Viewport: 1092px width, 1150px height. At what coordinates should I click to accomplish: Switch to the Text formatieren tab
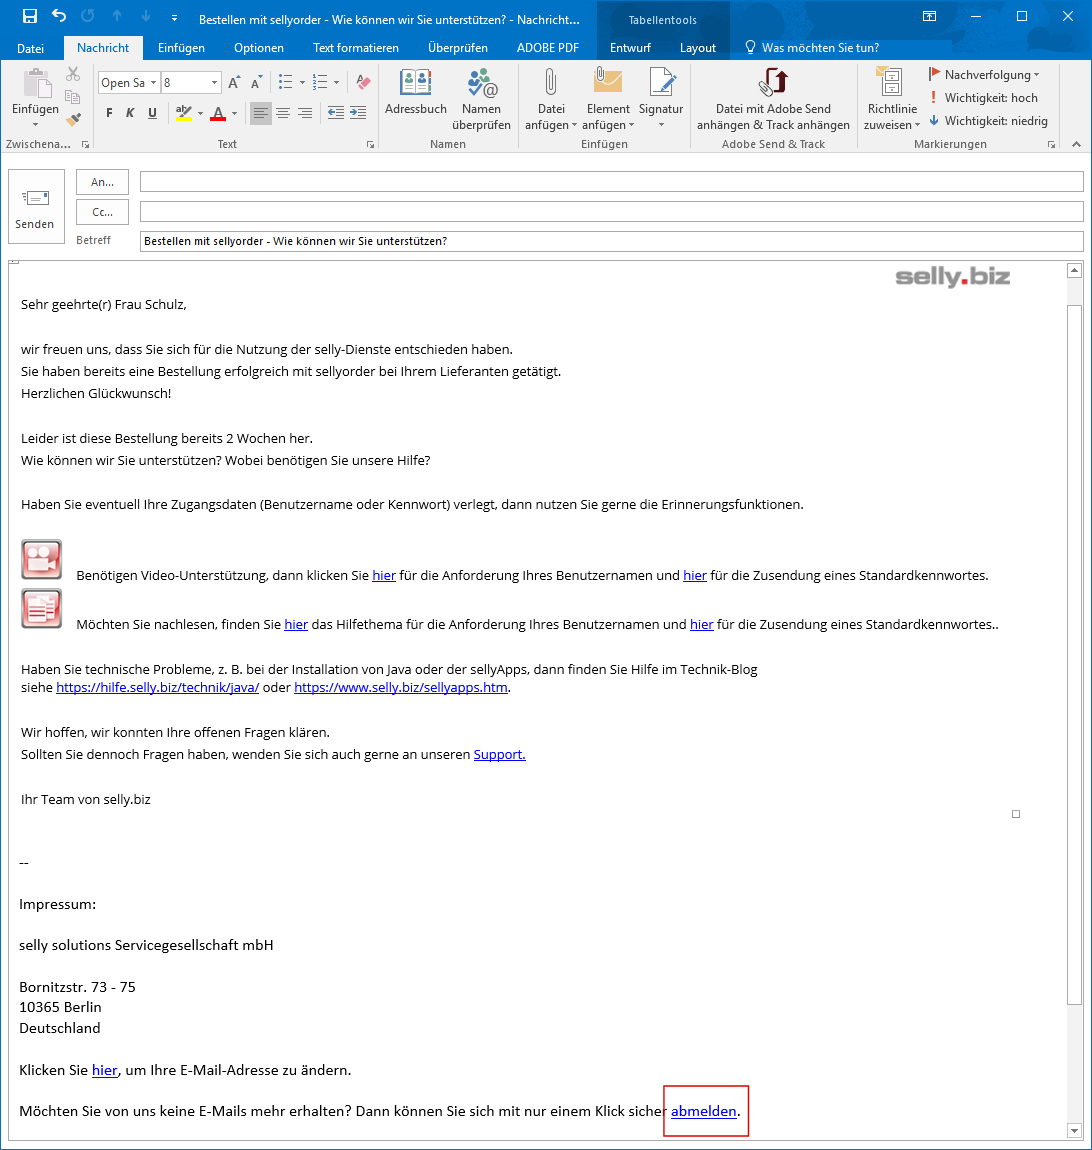click(356, 48)
